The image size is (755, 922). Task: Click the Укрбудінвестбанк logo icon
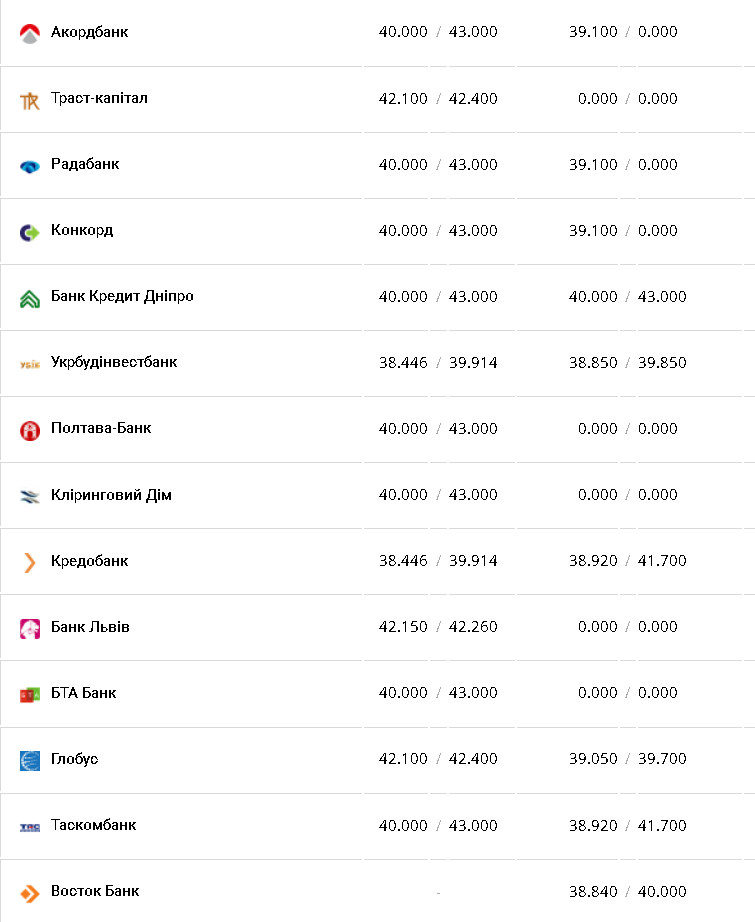[x=29, y=364]
